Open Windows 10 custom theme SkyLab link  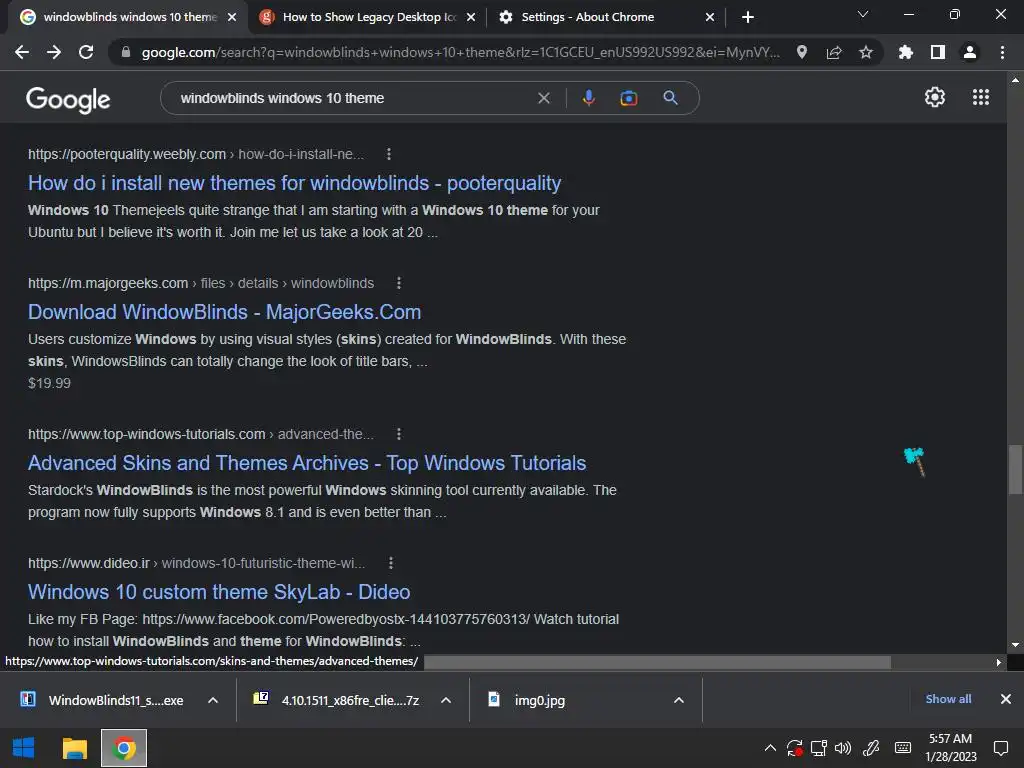[219, 592]
